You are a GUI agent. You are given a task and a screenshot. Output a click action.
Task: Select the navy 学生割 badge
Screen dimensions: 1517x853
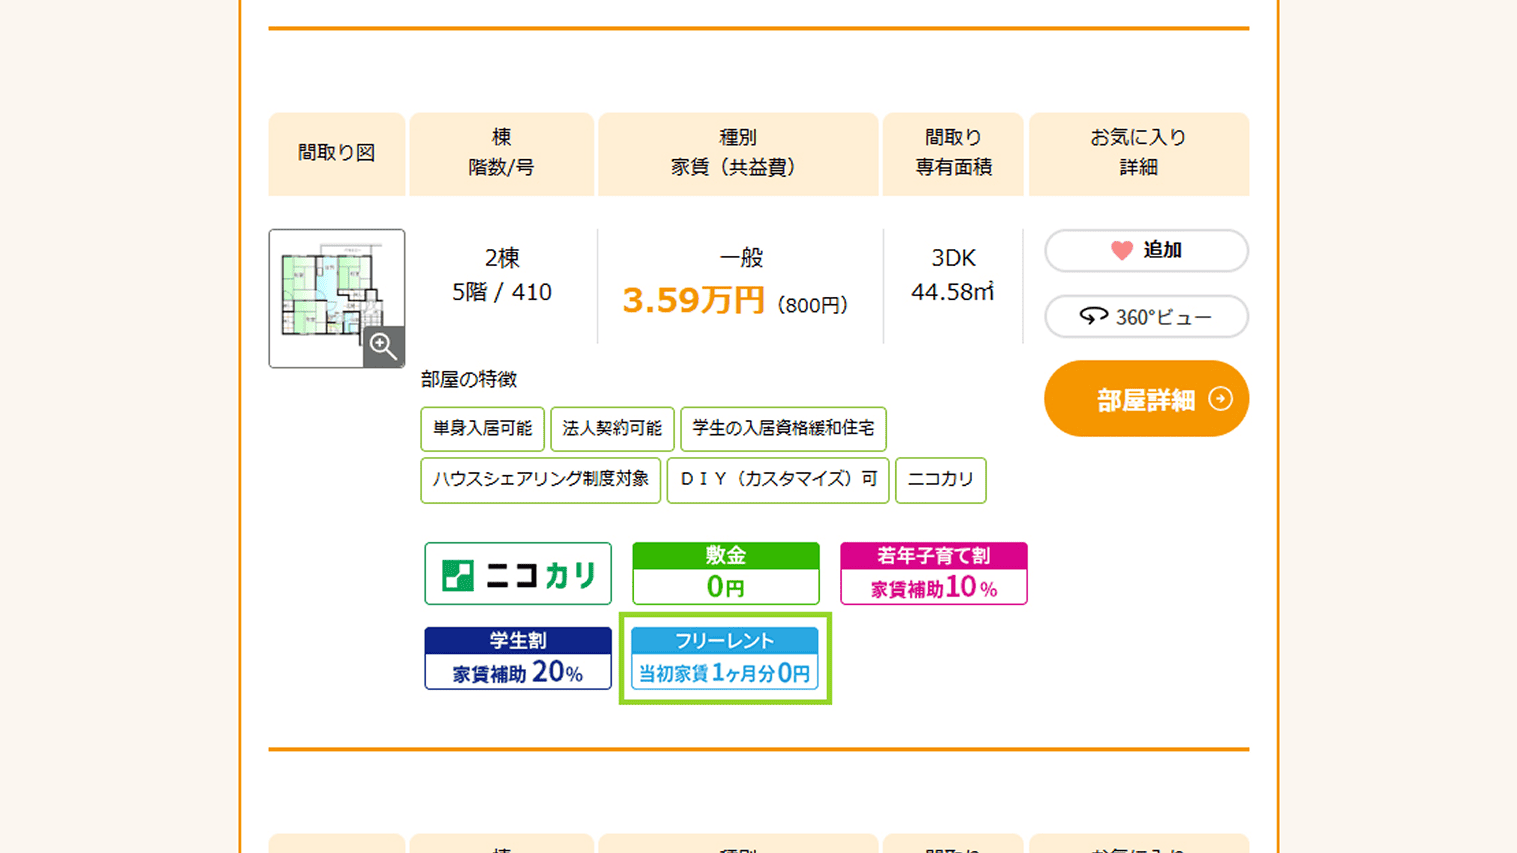click(x=518, y=660)
